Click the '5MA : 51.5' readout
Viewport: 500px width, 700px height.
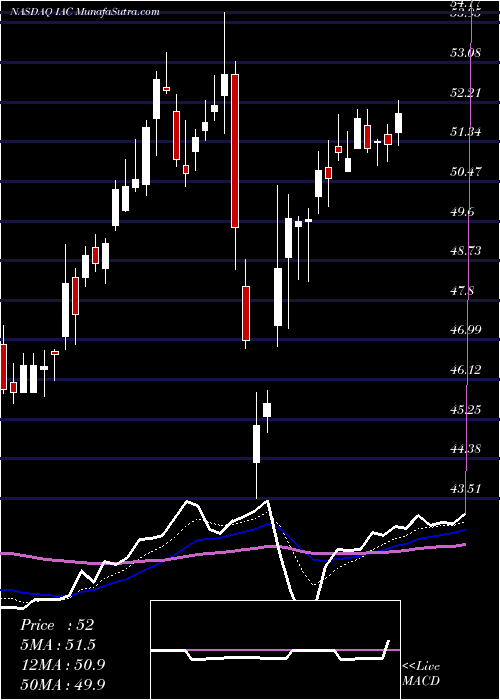click(x=58, y=645)
